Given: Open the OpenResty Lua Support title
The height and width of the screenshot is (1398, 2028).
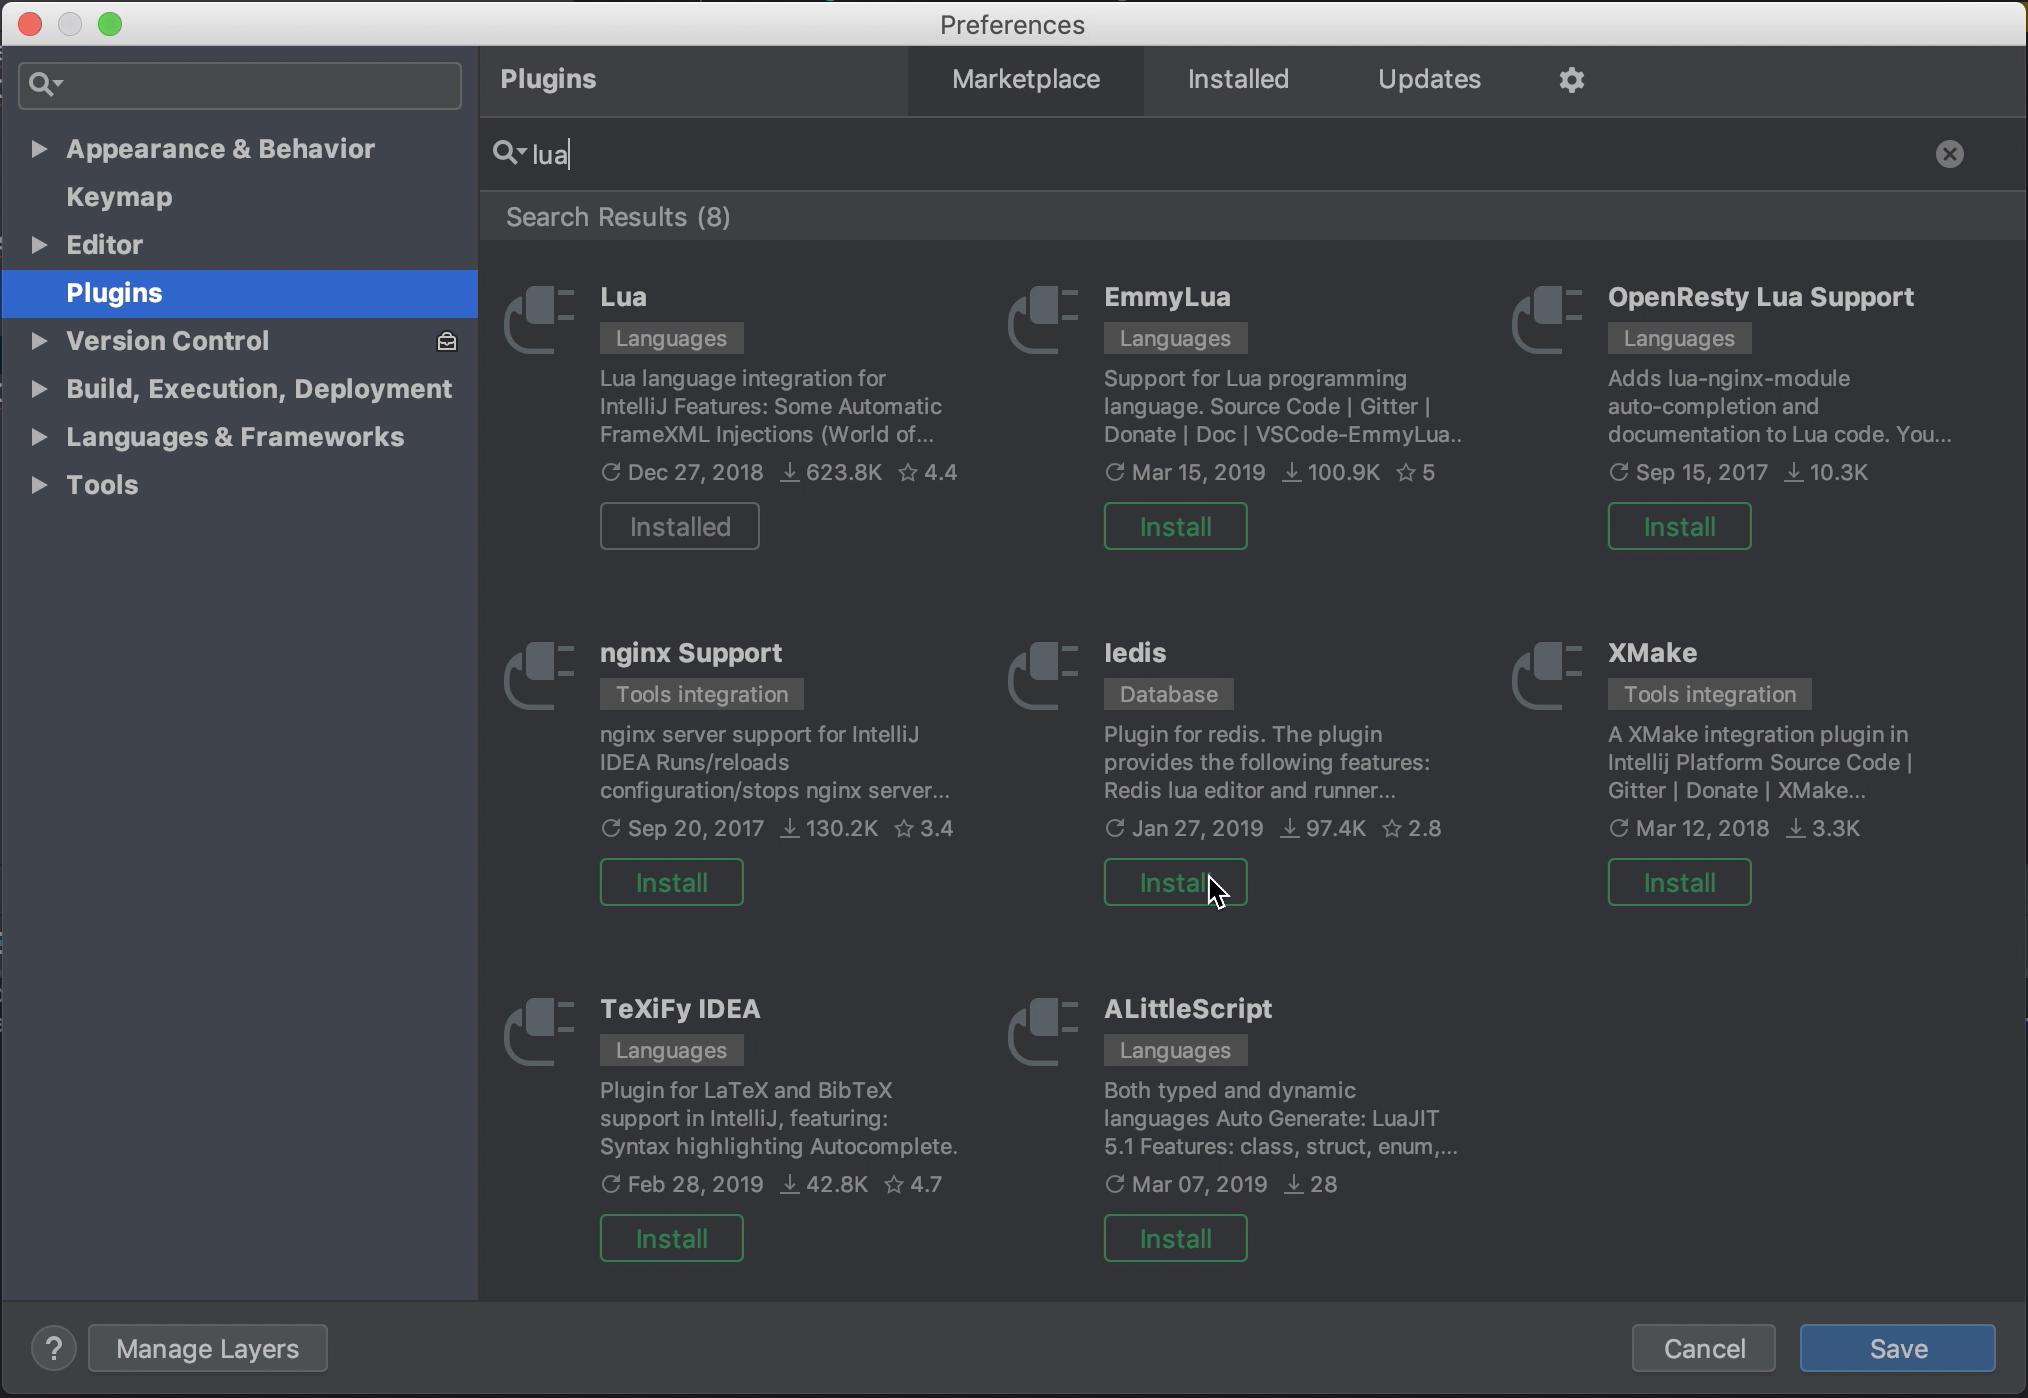Looking at the screenshot, I should point(1761,297).
